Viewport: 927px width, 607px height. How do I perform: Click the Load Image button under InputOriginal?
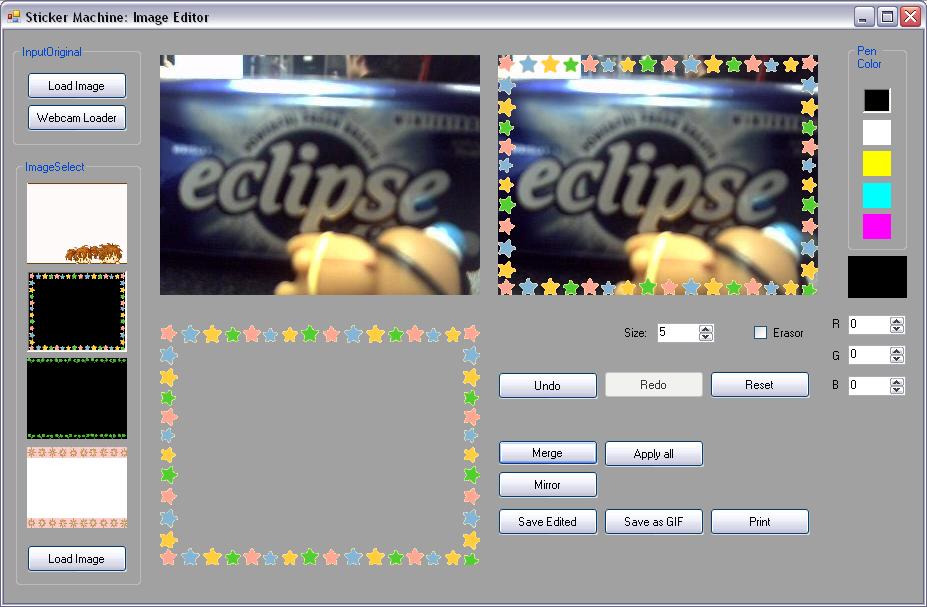(76, 86)
